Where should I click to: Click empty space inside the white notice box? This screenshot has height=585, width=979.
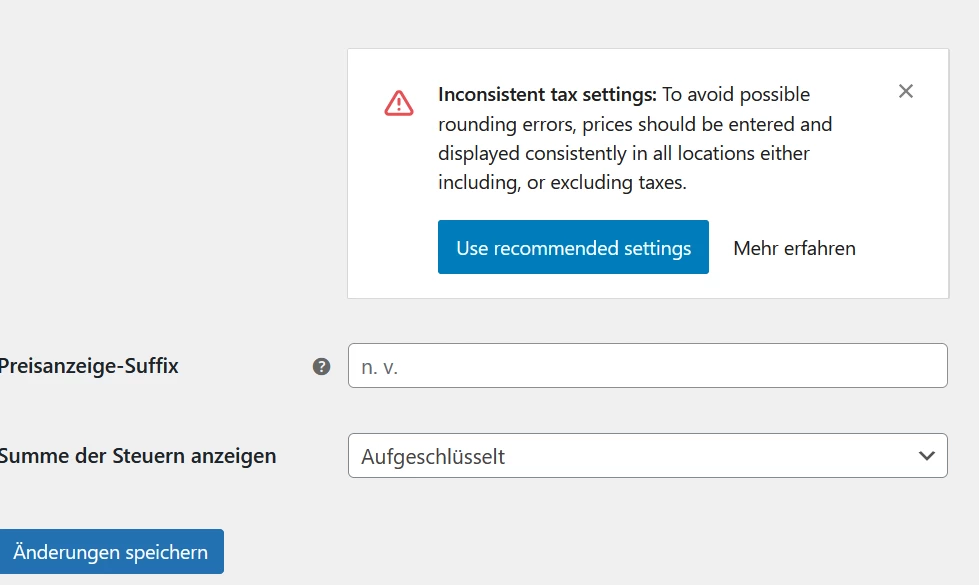[x=887, y=181]
